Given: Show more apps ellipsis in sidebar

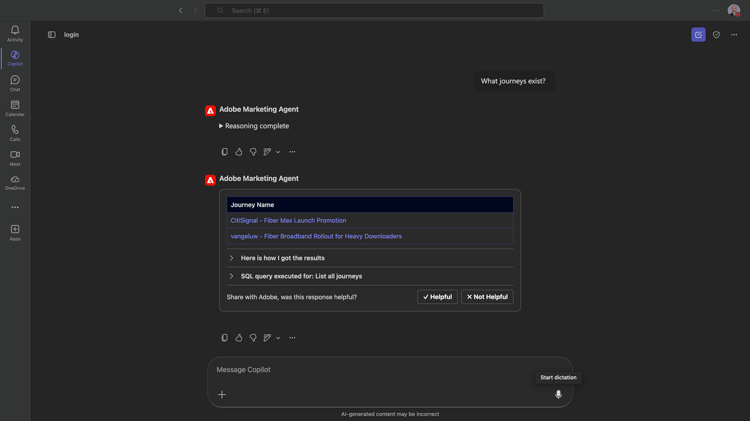Looking at the screenshot, I should pos(15,207).
